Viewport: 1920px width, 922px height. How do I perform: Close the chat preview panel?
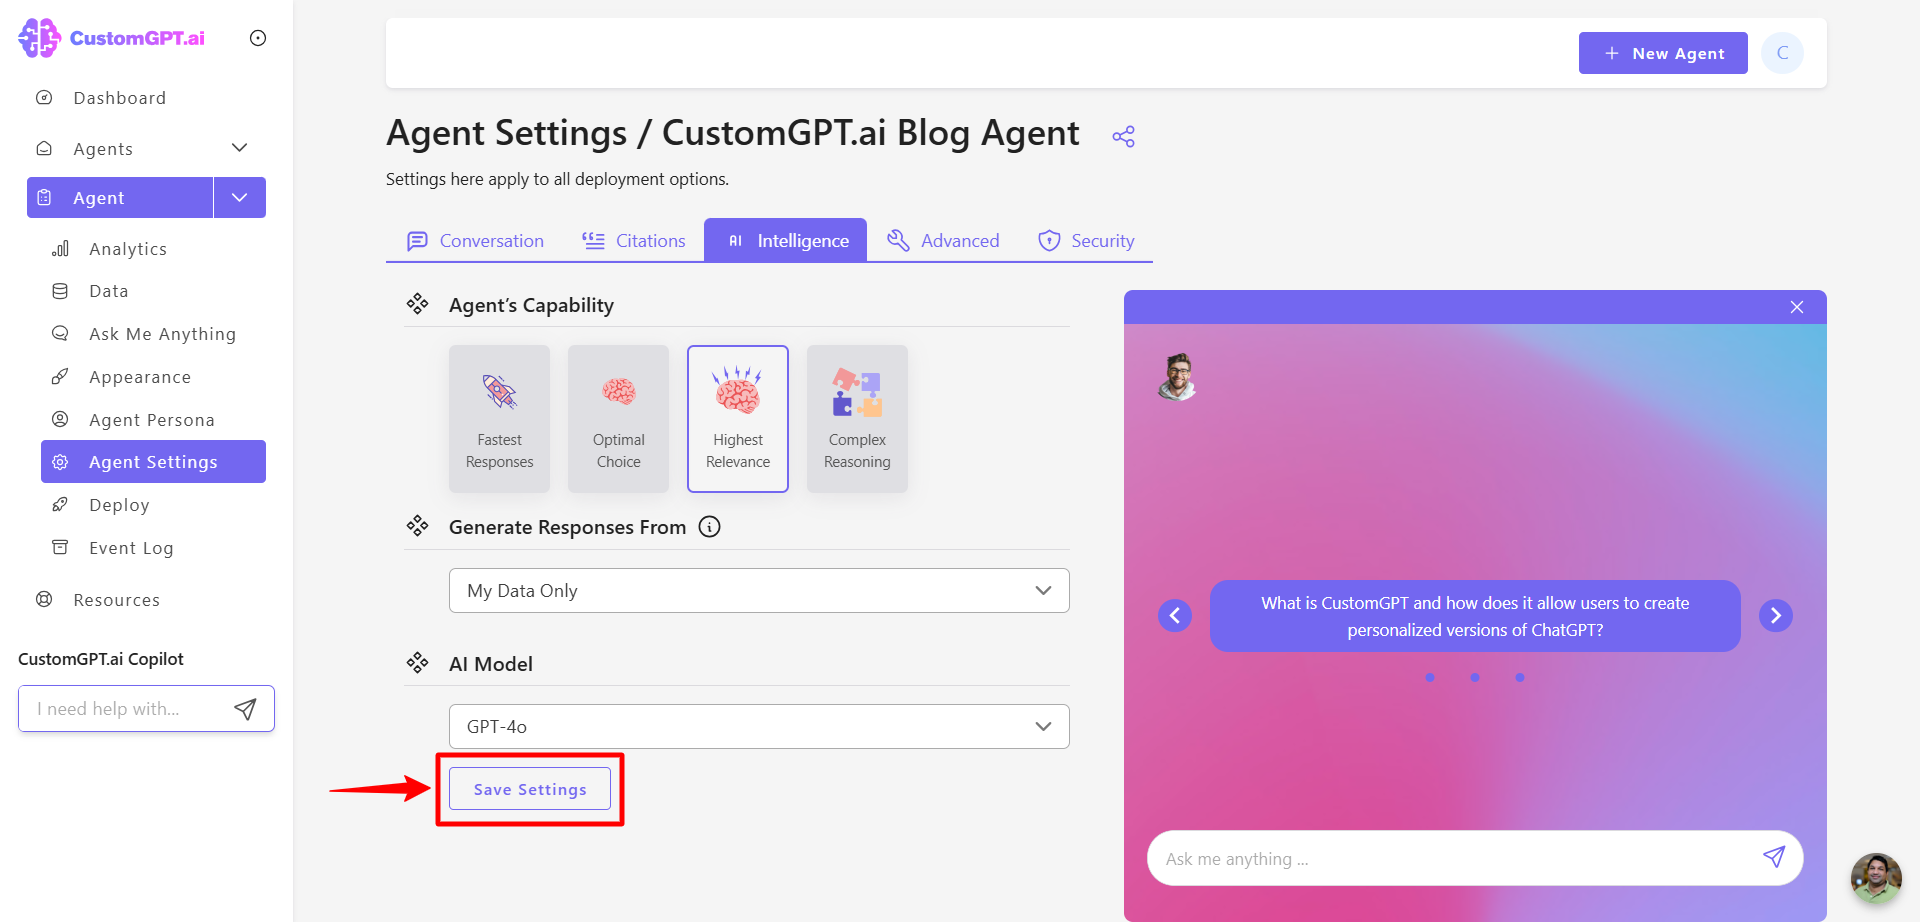1797,307
